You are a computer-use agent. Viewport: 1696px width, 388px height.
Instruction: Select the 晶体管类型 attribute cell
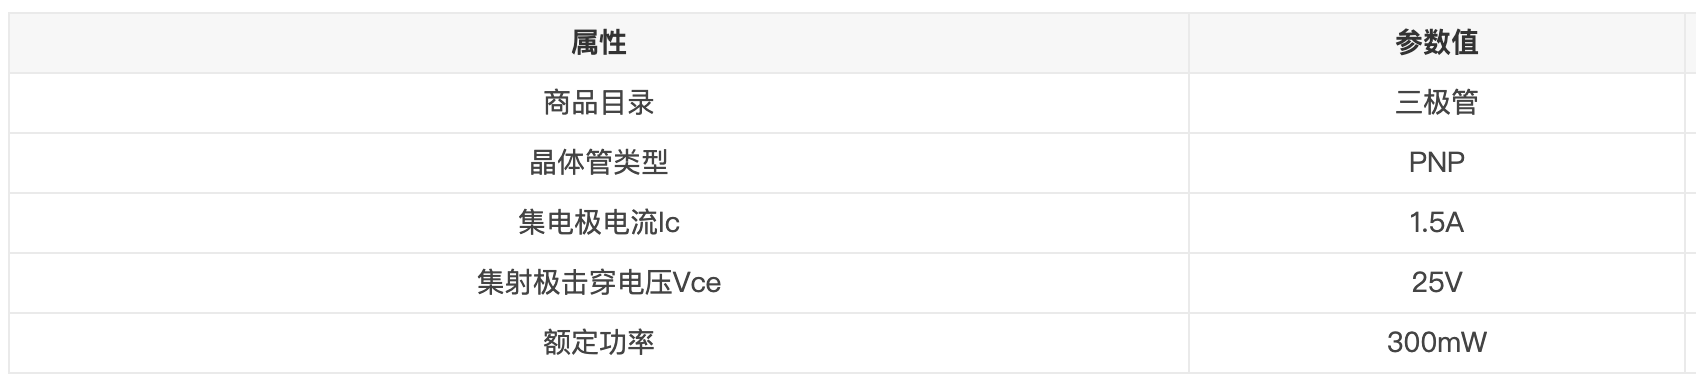coord(599,163)
